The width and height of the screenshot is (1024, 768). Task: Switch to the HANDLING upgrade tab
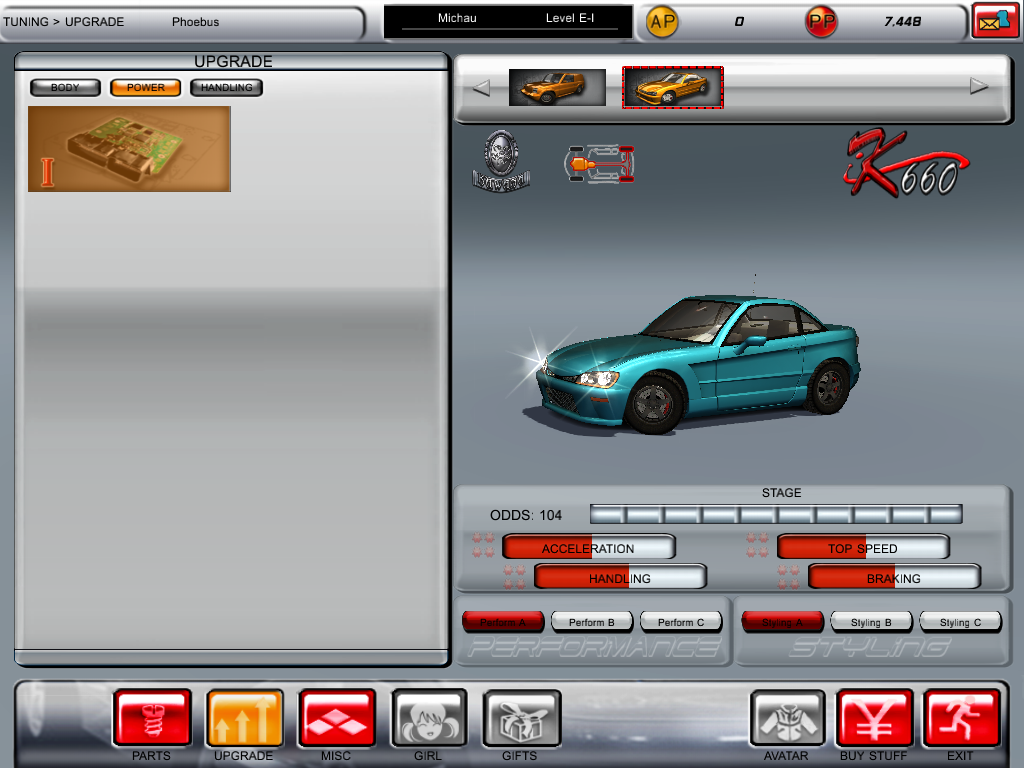tap(227, 88)
